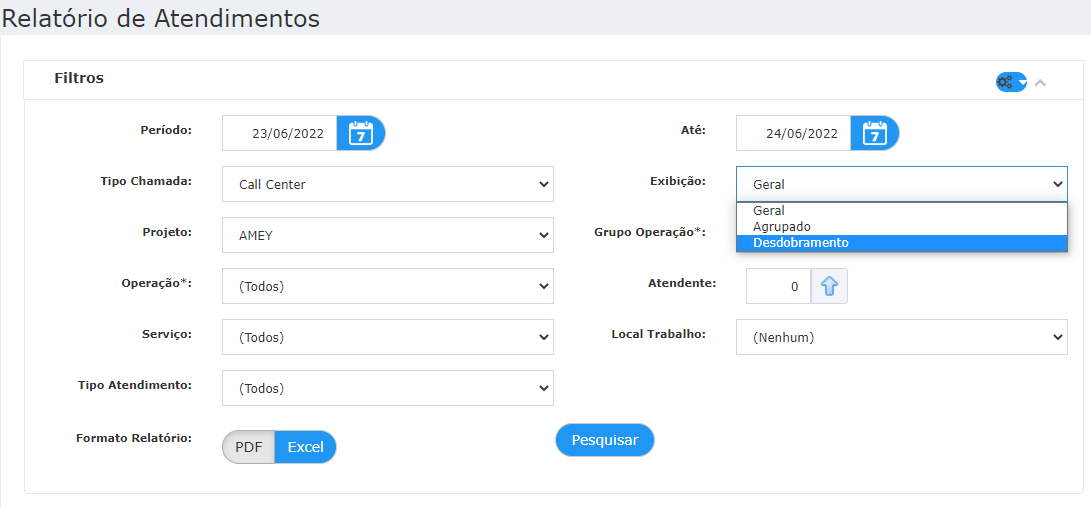Select PDF report format
1091x508 pixels.
pyautogui.click(x=248, y=447)
